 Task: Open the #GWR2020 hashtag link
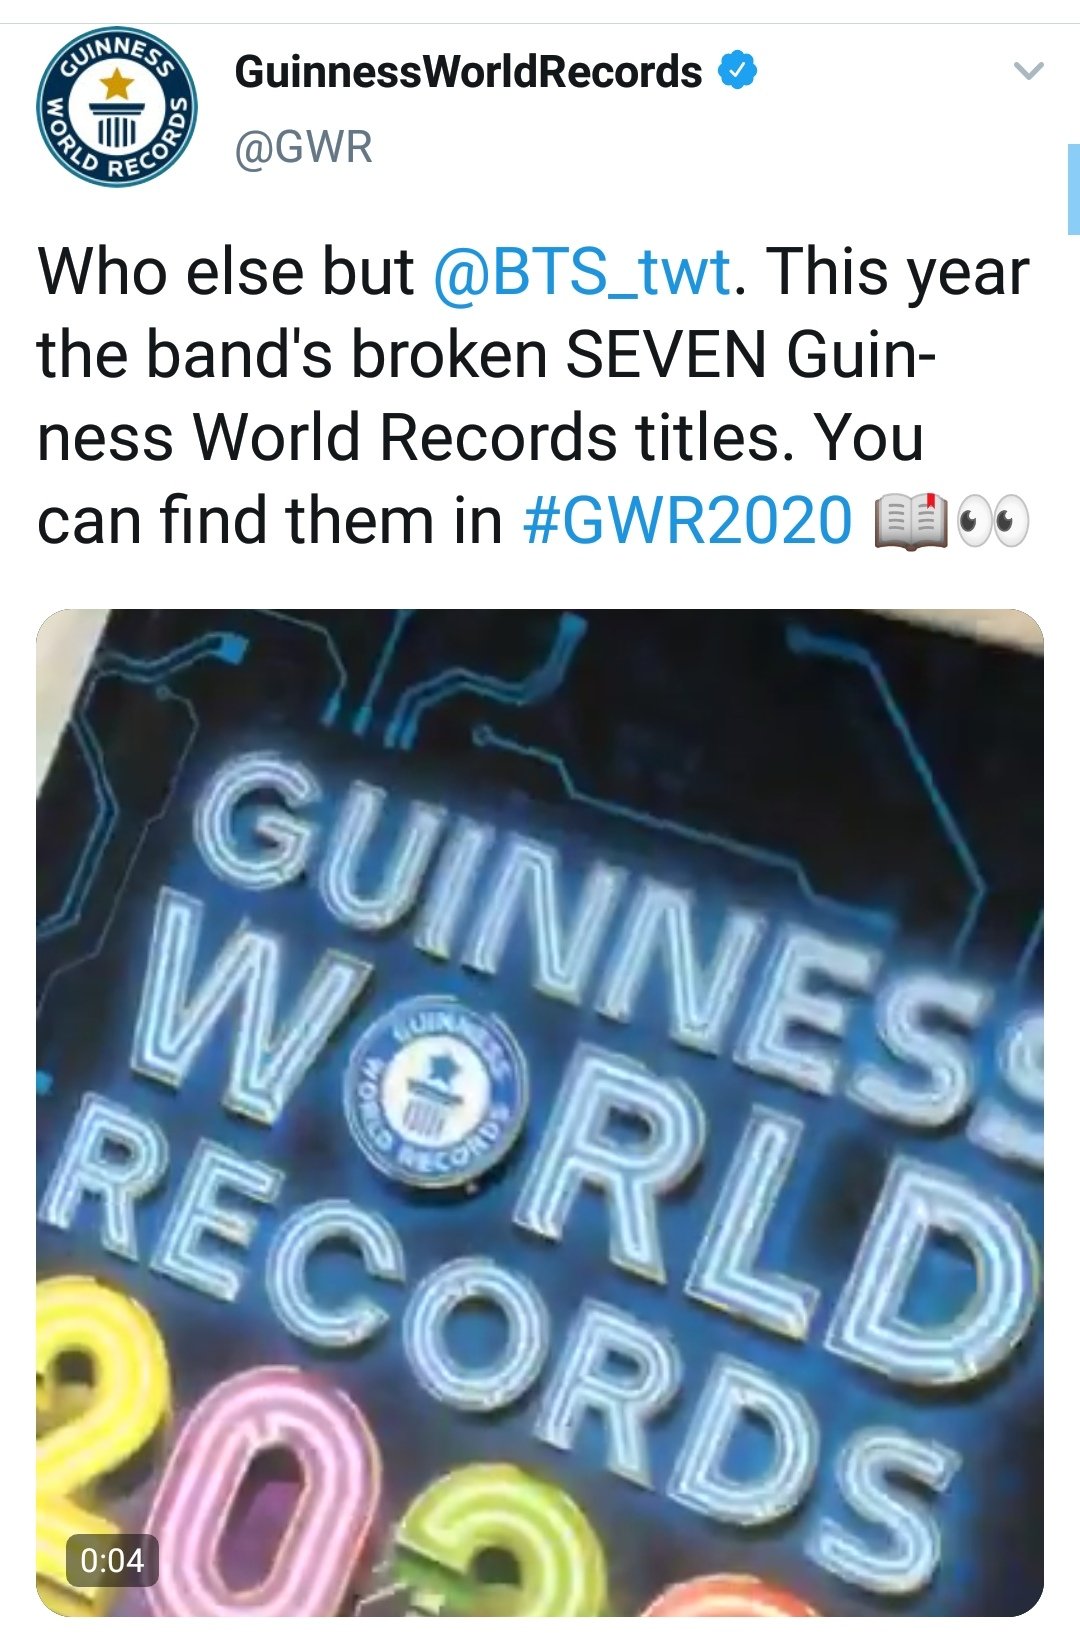688,521
